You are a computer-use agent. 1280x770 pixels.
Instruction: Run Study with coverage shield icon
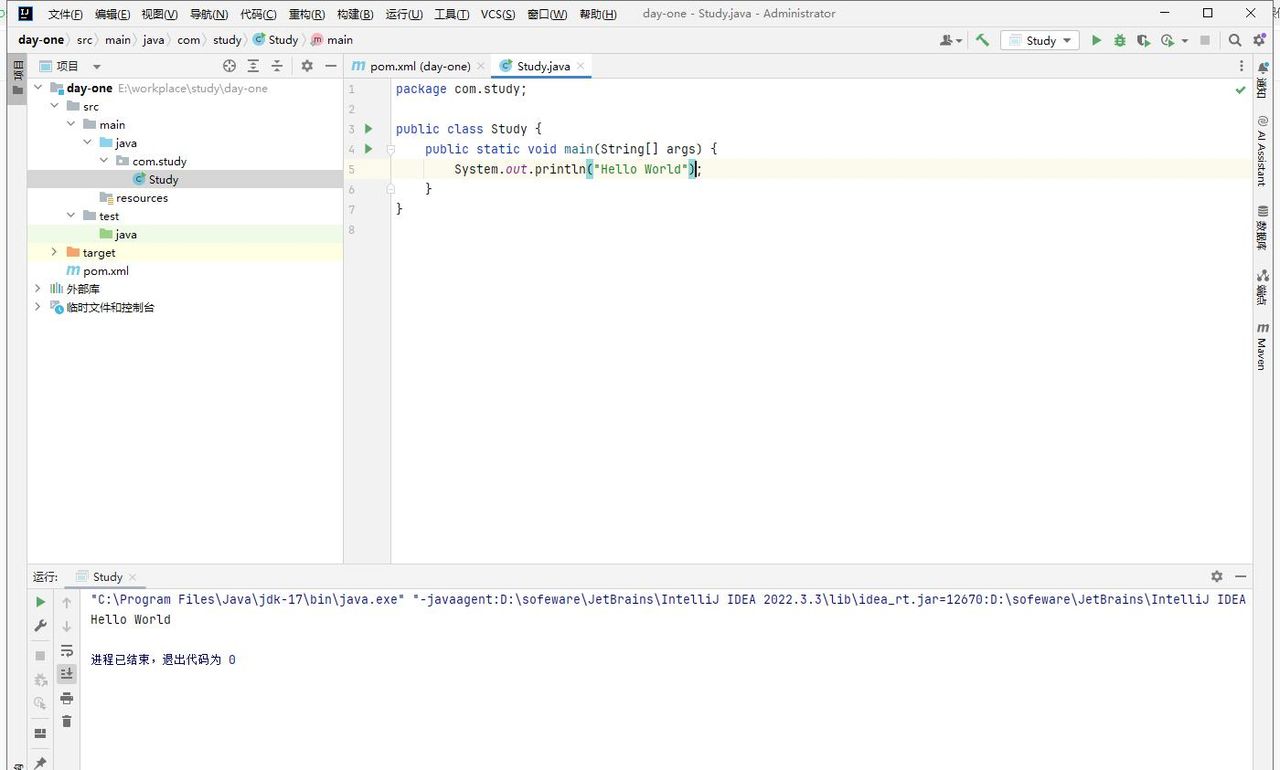pos(1143,40)
